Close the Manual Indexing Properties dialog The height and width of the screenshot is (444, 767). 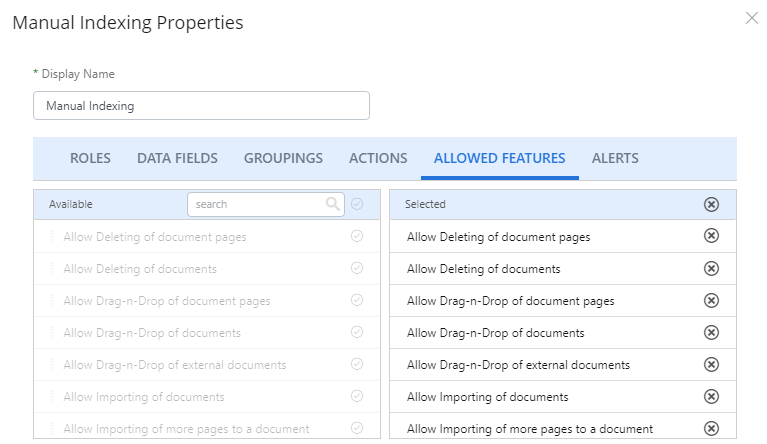tap(752, 18)
